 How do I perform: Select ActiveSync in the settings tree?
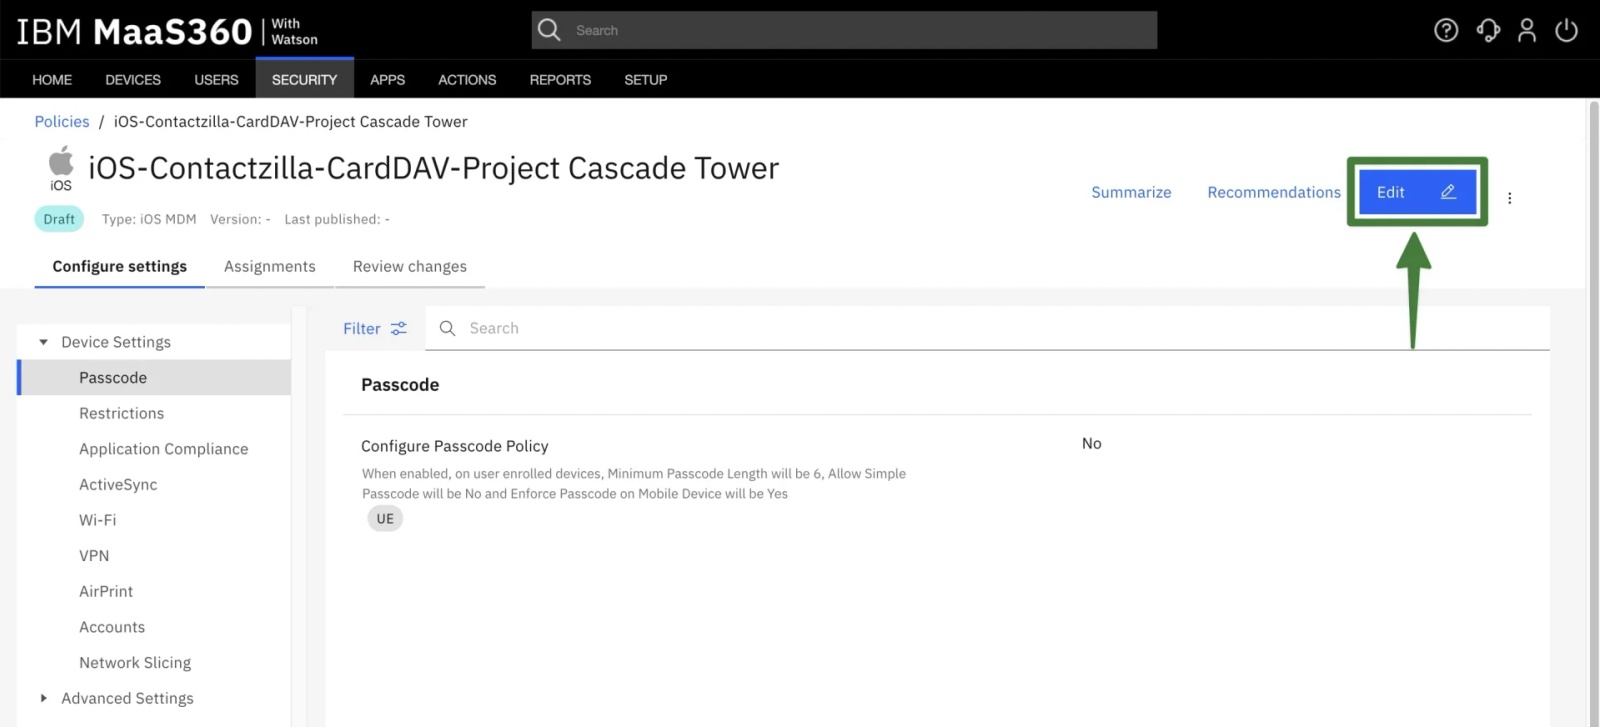tap(118, 484)
